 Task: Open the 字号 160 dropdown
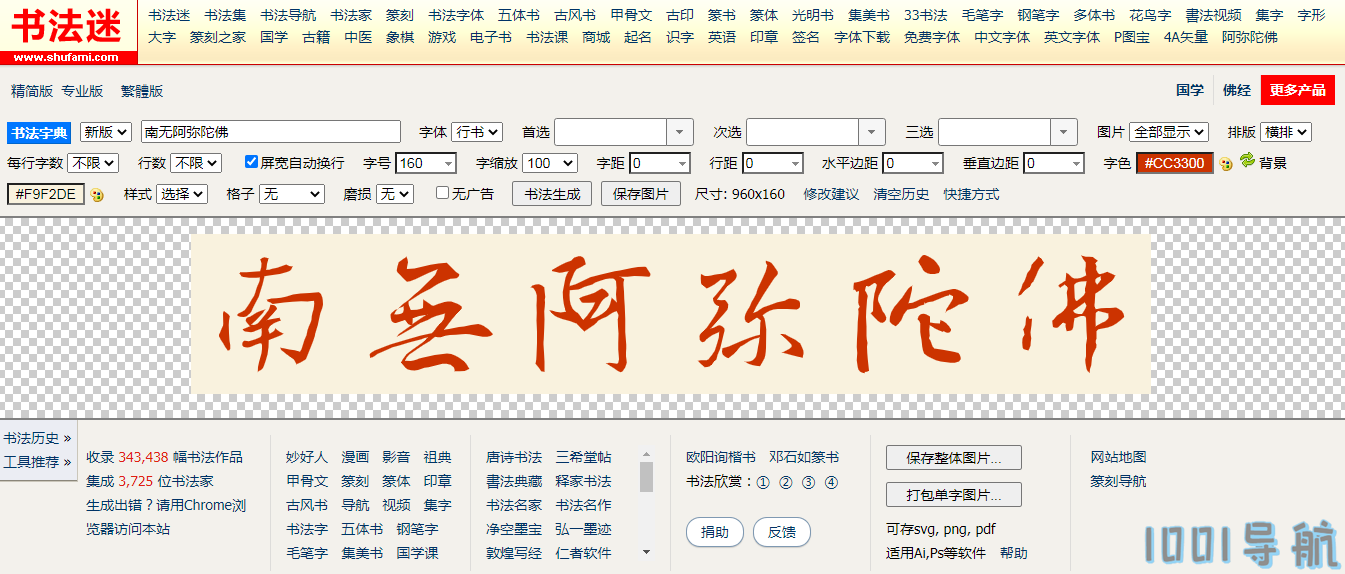pos(426,163)
